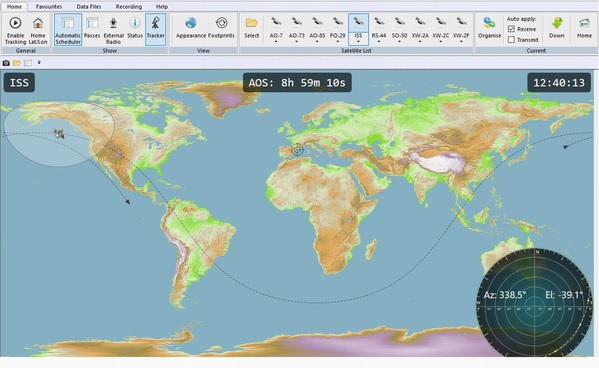Viewport: 599px width, 368px height.
Task: Click the Organise satellites button
Action: tap(489, 28)
